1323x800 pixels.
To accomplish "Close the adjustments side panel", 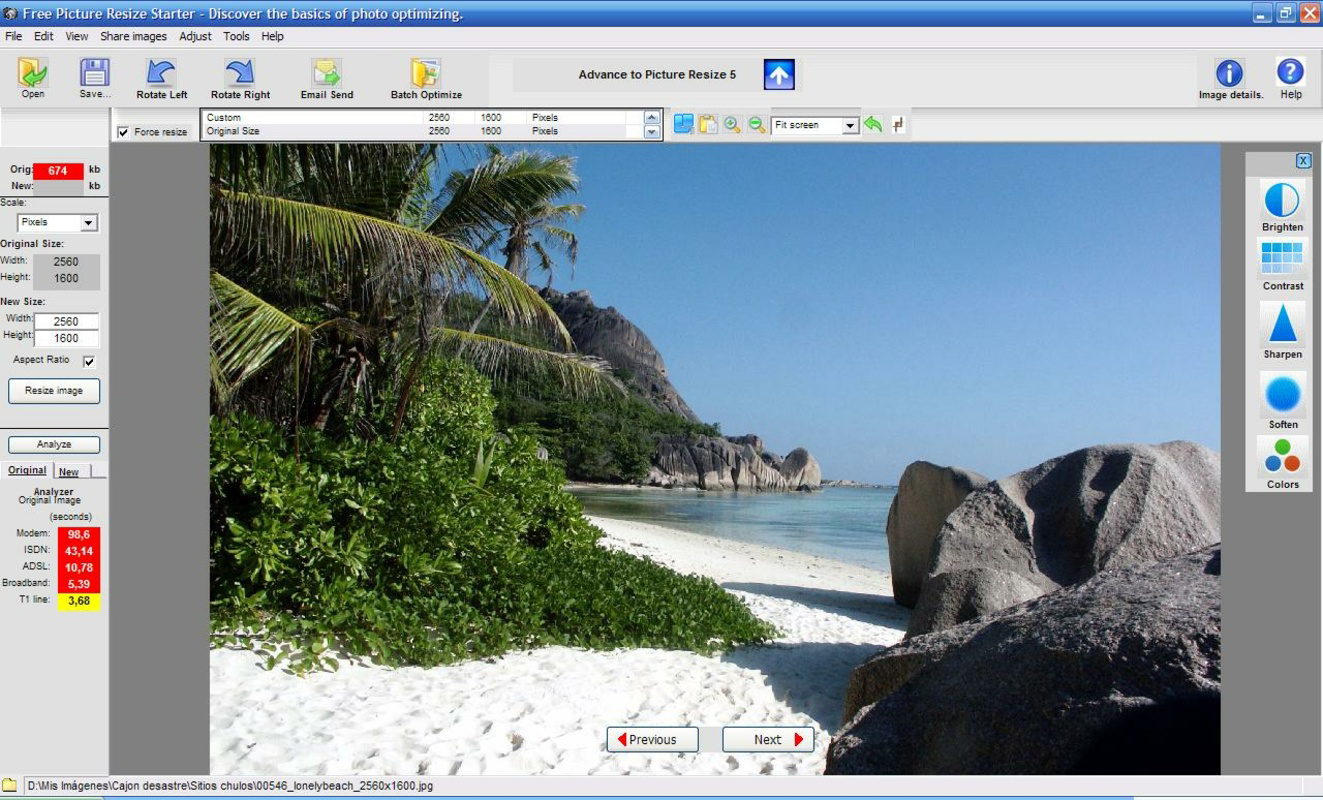I will [1303, 161].
